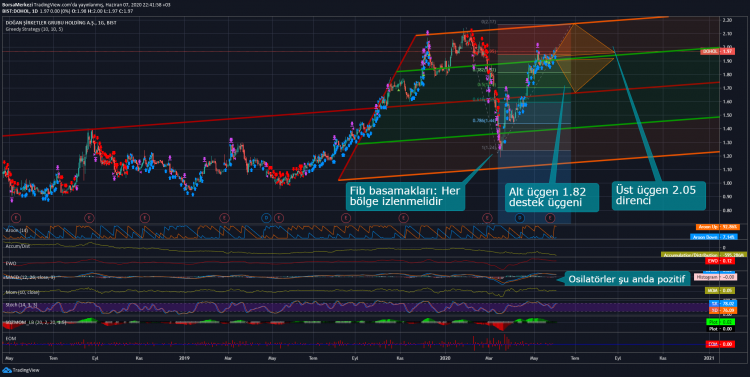Viewport: 750px width, 377px height.
Task: Click the Mom (10, close) indicator label
Action: pyautogui.click(x=22, y=292)
